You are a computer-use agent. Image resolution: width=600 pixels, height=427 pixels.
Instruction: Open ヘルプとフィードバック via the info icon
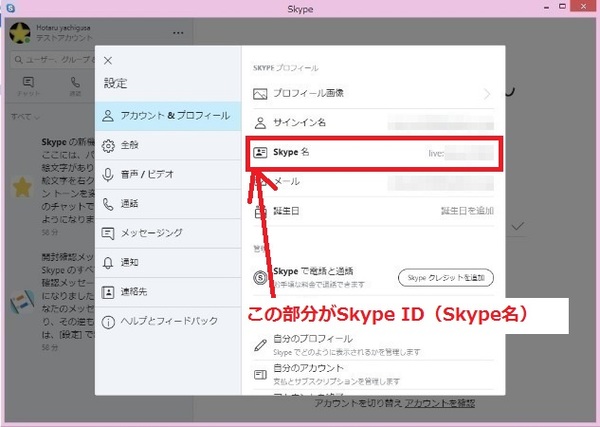(109, 321)
